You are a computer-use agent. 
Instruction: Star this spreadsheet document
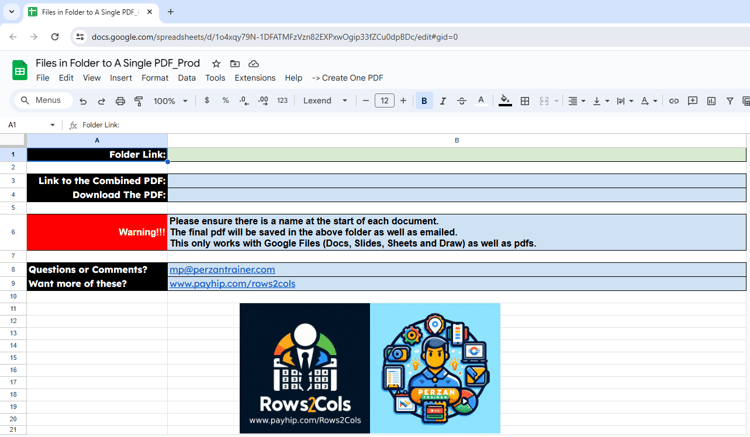(216, 64)
